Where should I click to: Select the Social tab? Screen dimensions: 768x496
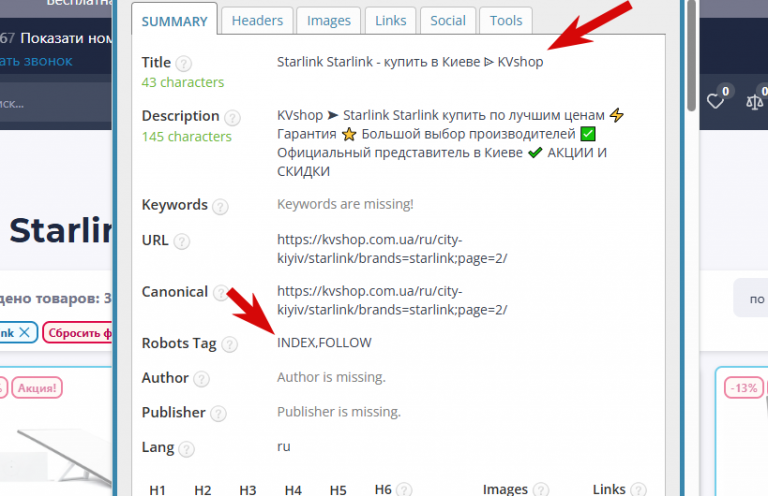pos(448,21)
